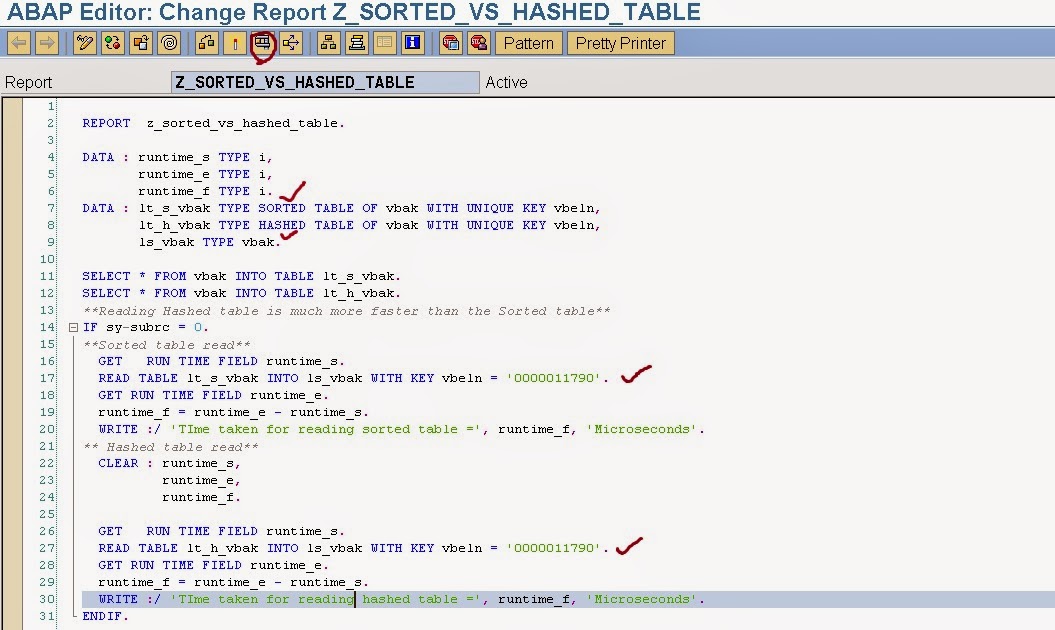
Task: Click the navigation cross-arrows icon
Action: pyautogui.click(x=291, y=43)
